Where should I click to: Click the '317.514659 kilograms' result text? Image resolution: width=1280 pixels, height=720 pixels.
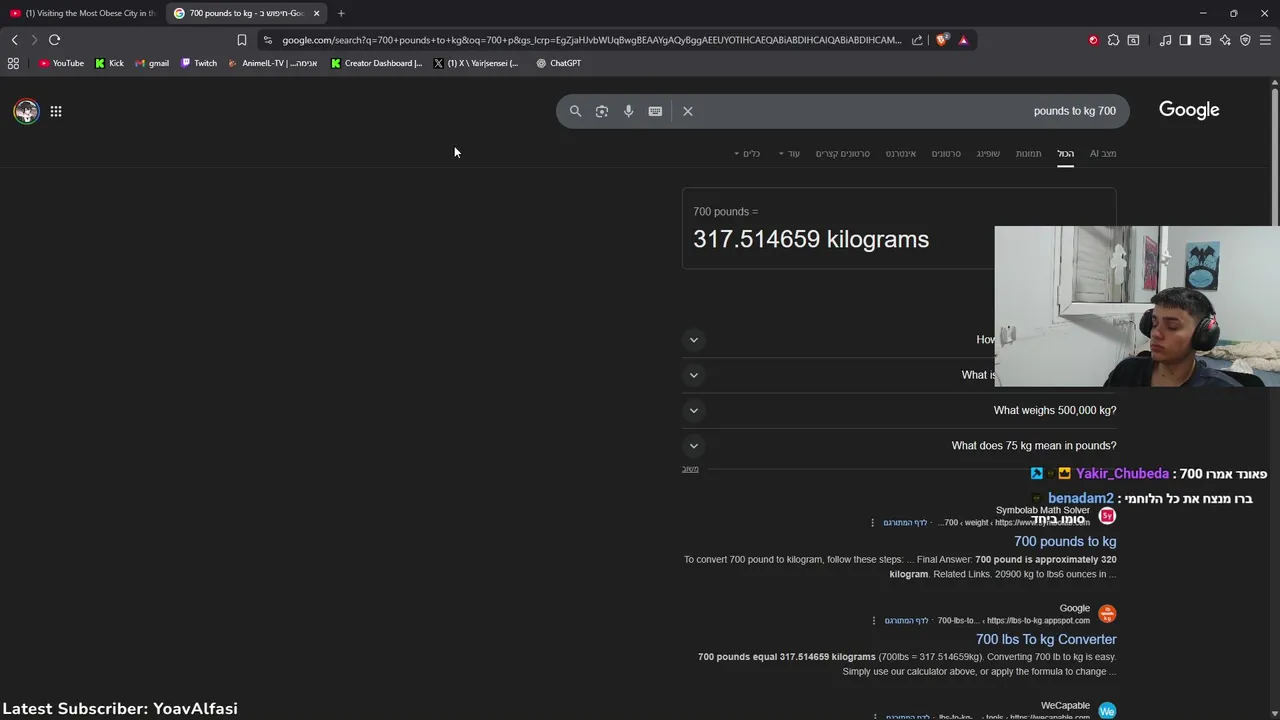811,239
